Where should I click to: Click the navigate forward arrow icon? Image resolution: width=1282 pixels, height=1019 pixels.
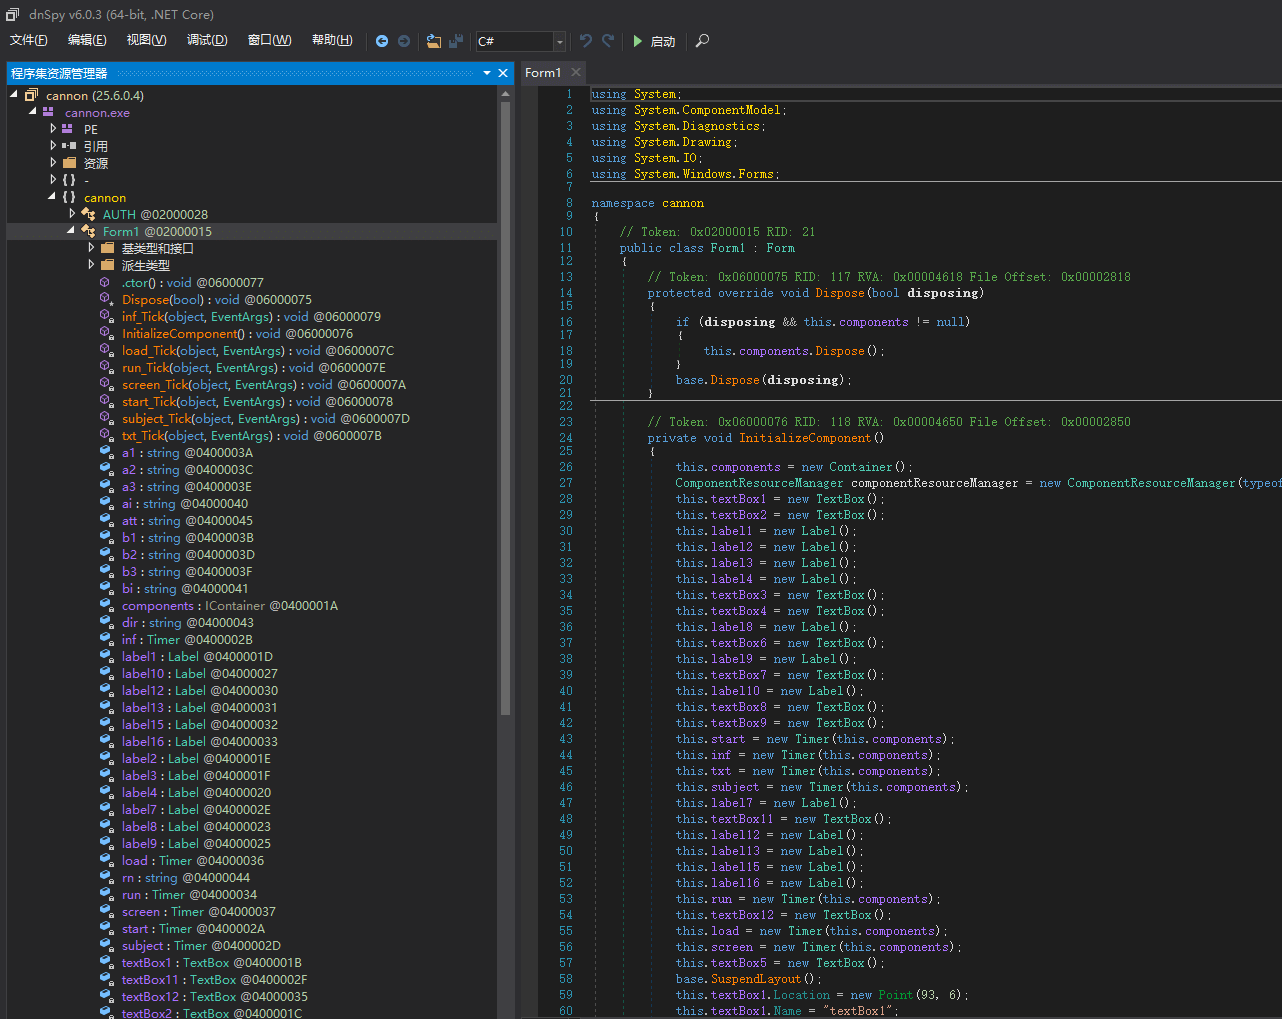click(x=404, y=41)
